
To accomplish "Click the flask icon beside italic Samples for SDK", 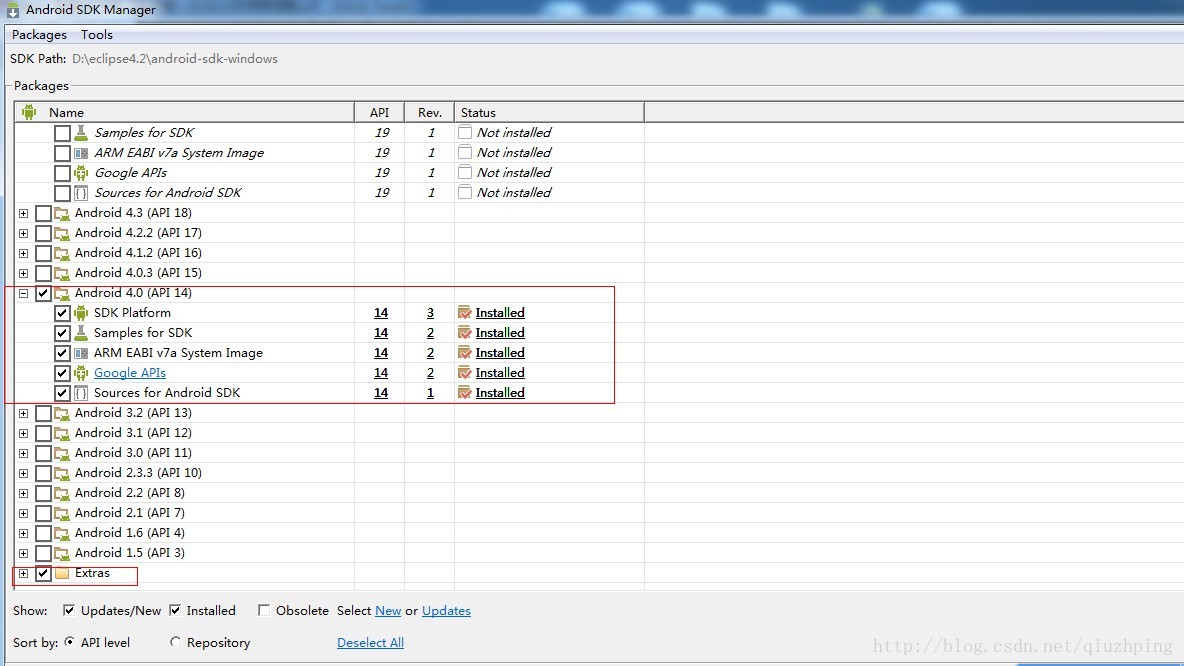I will click(81, 133).
